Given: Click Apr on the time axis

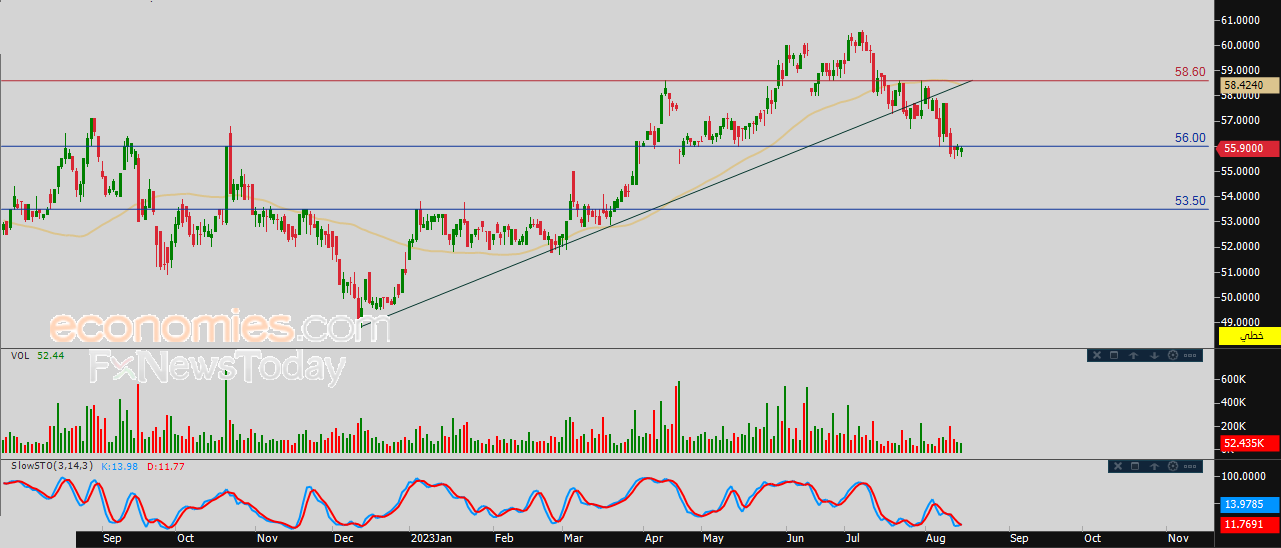Looking at the screenshot, I should (x=655, y=538).
